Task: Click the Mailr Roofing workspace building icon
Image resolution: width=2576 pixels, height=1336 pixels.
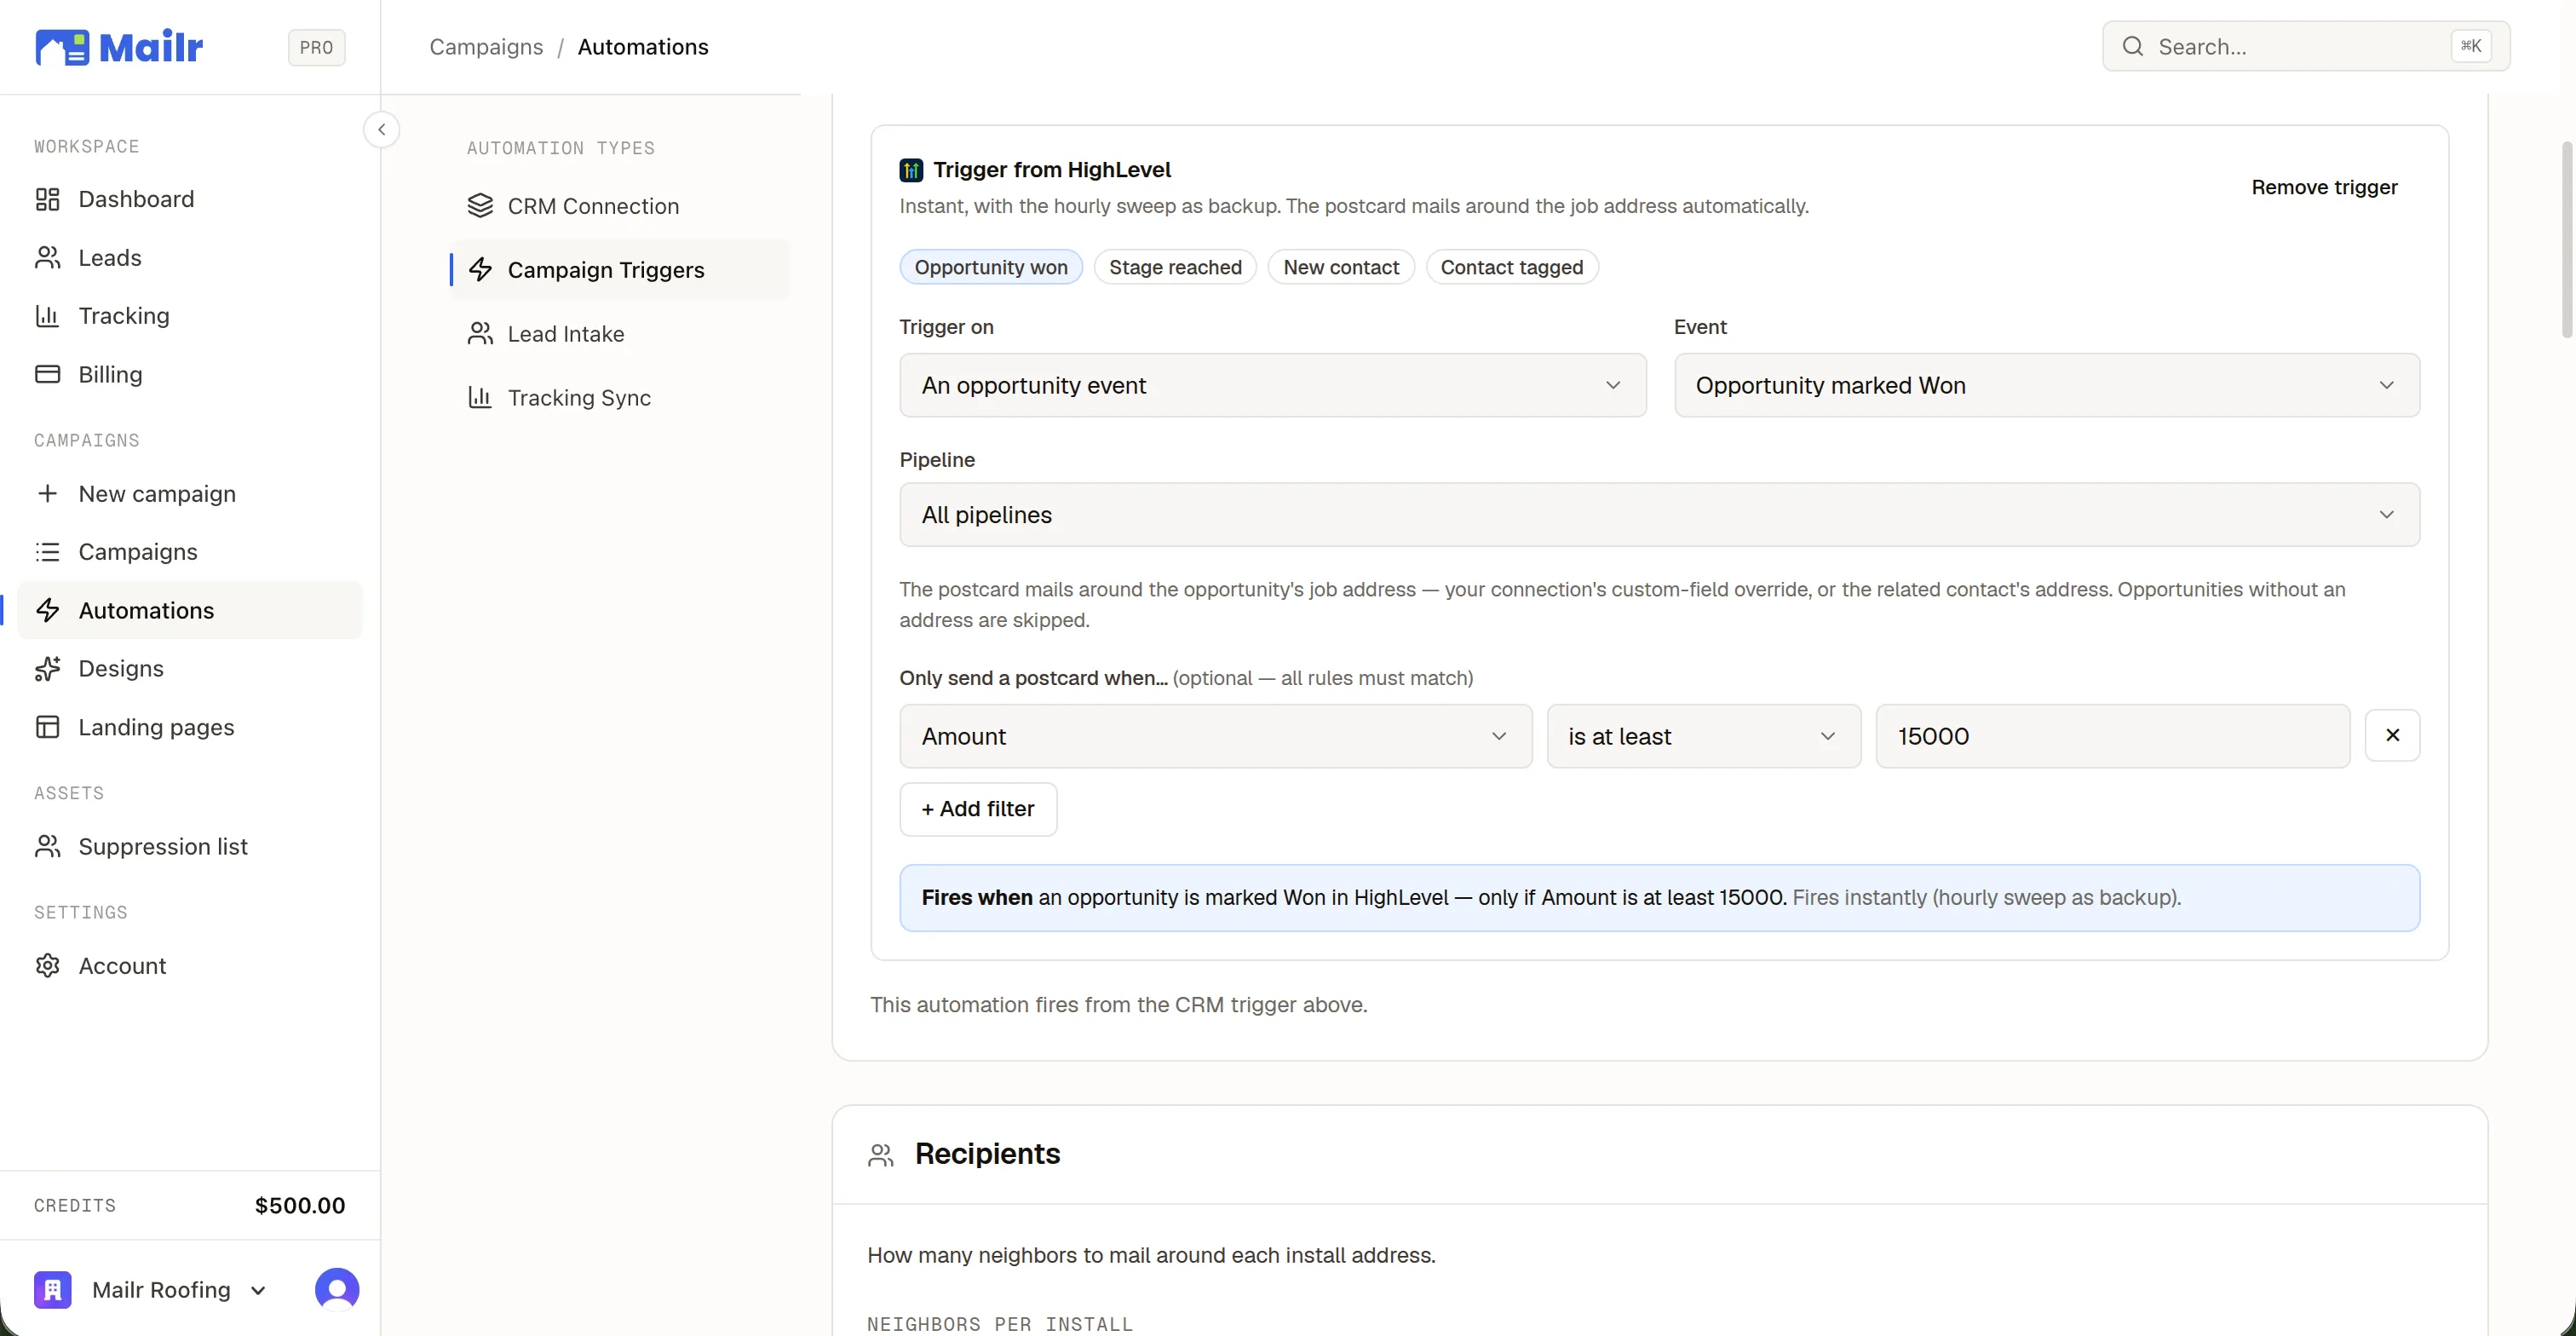Action: [53, 1290]
